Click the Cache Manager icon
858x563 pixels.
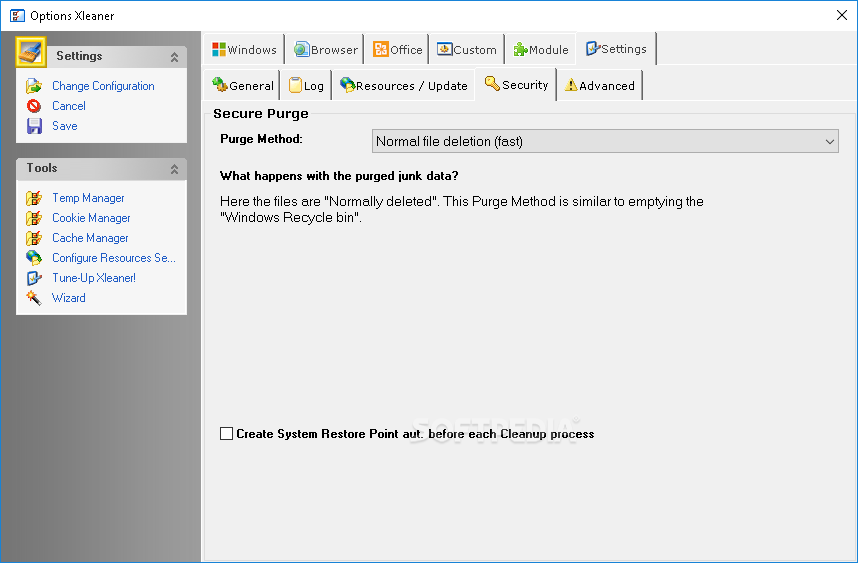tap(34, 238)
